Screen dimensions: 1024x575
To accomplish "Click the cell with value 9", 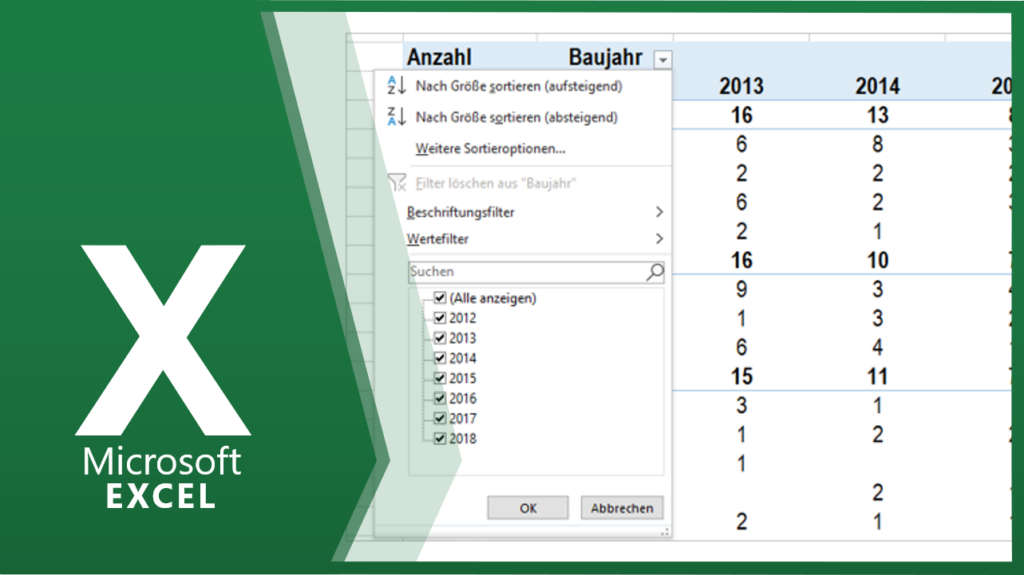I will [x=741, y=289].
